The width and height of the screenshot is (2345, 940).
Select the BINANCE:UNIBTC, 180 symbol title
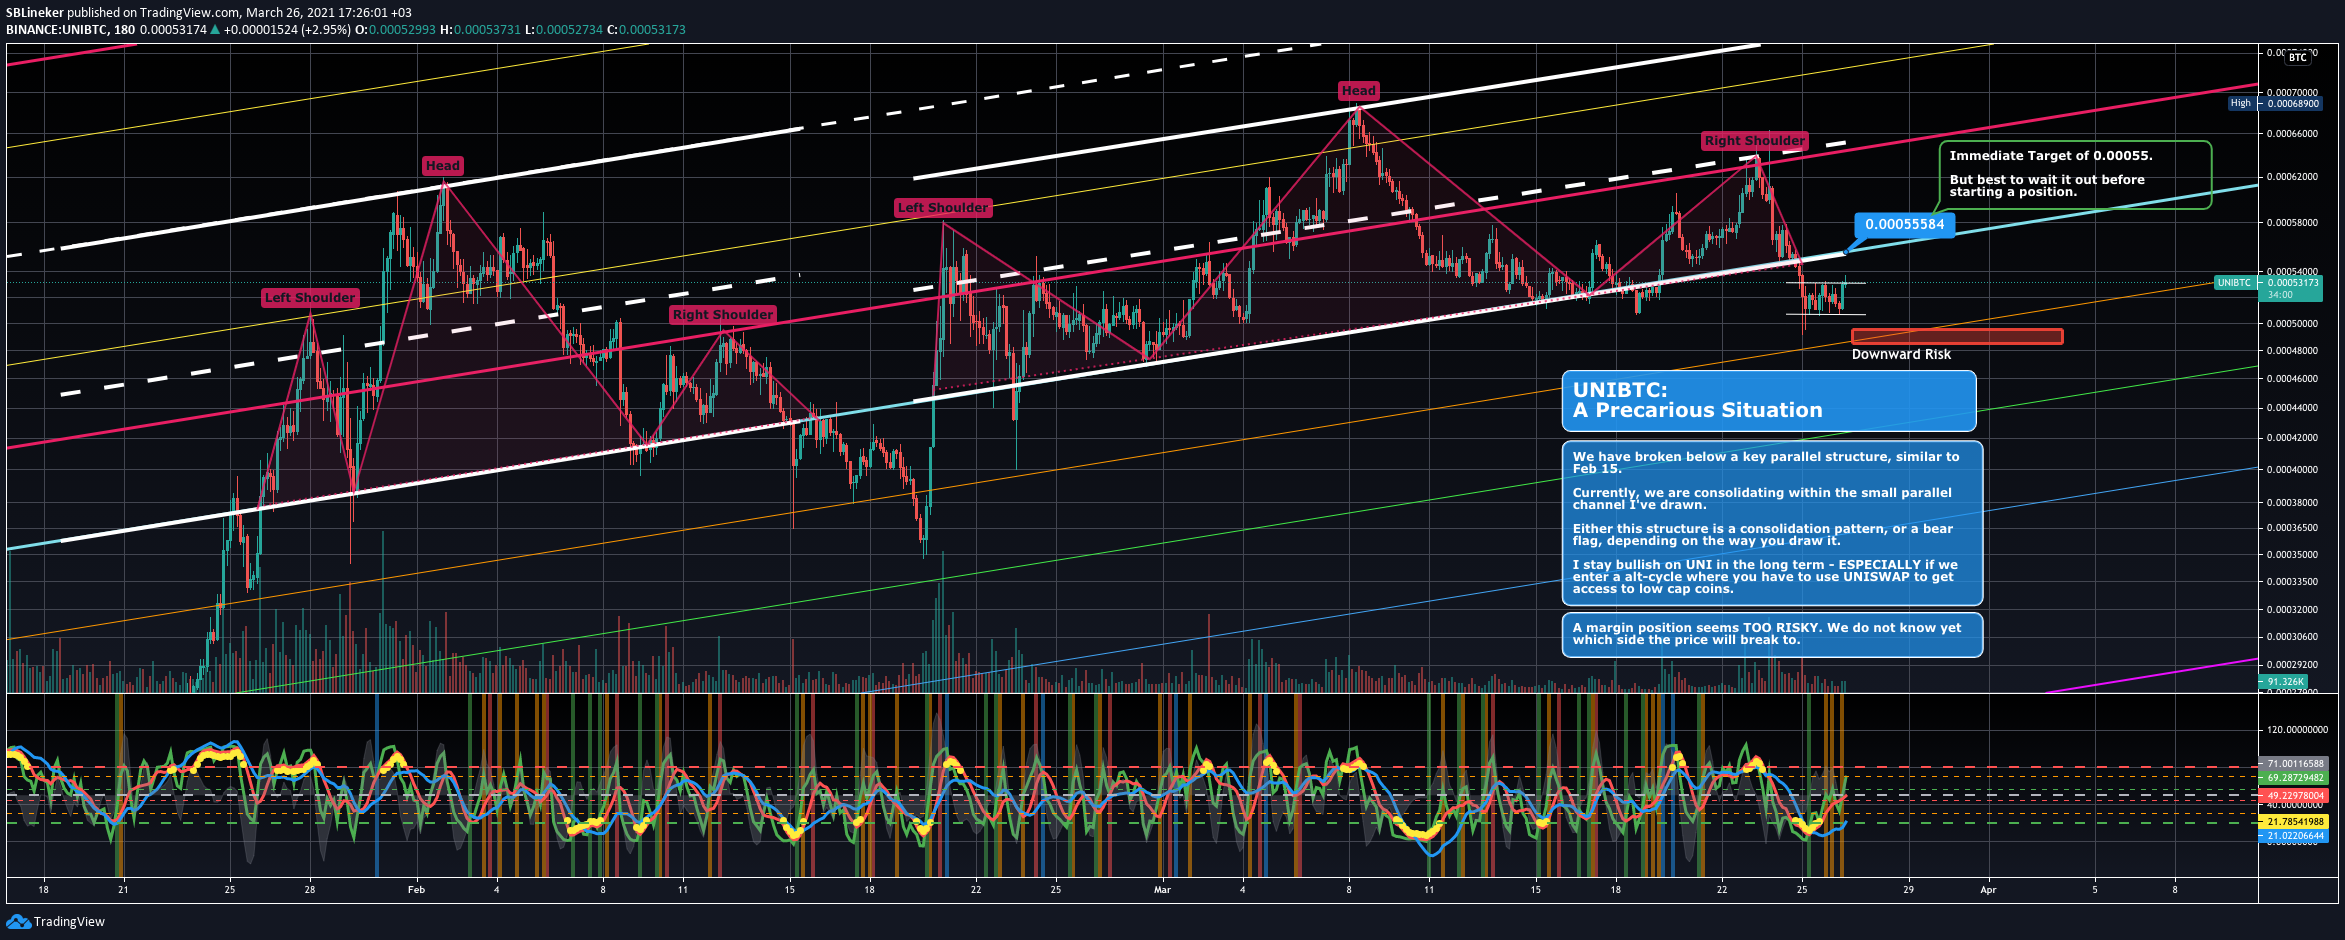pos(71,29)
